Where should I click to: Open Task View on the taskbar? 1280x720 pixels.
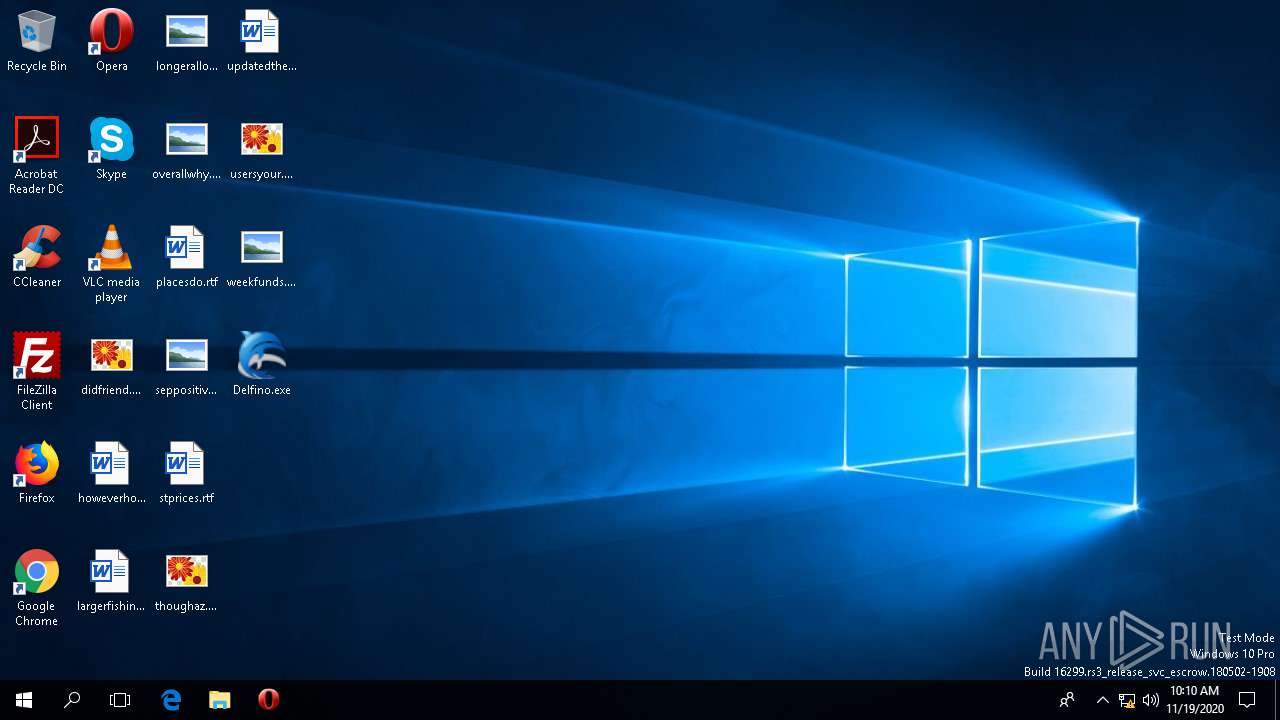120,700
